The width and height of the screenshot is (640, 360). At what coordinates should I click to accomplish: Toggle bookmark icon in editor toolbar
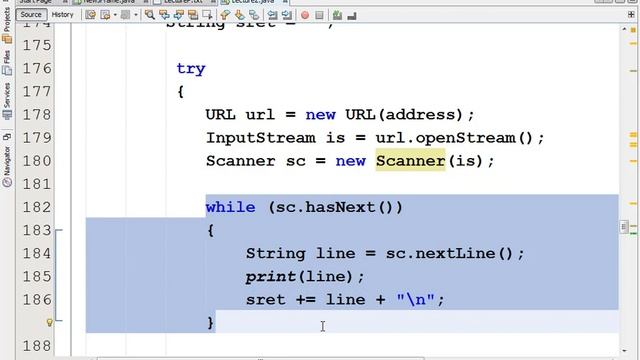click(254, 16)
